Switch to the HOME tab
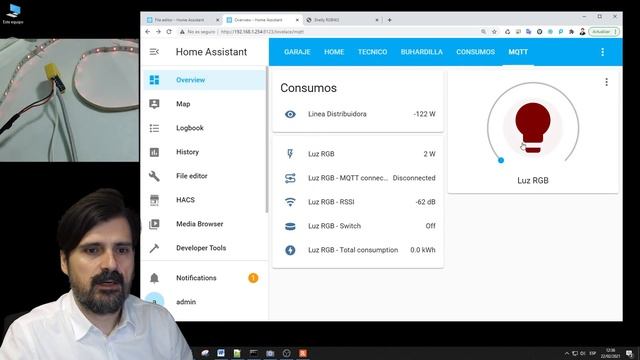The height and width of the screenshot is (360, 640). (x=334, y=52)
